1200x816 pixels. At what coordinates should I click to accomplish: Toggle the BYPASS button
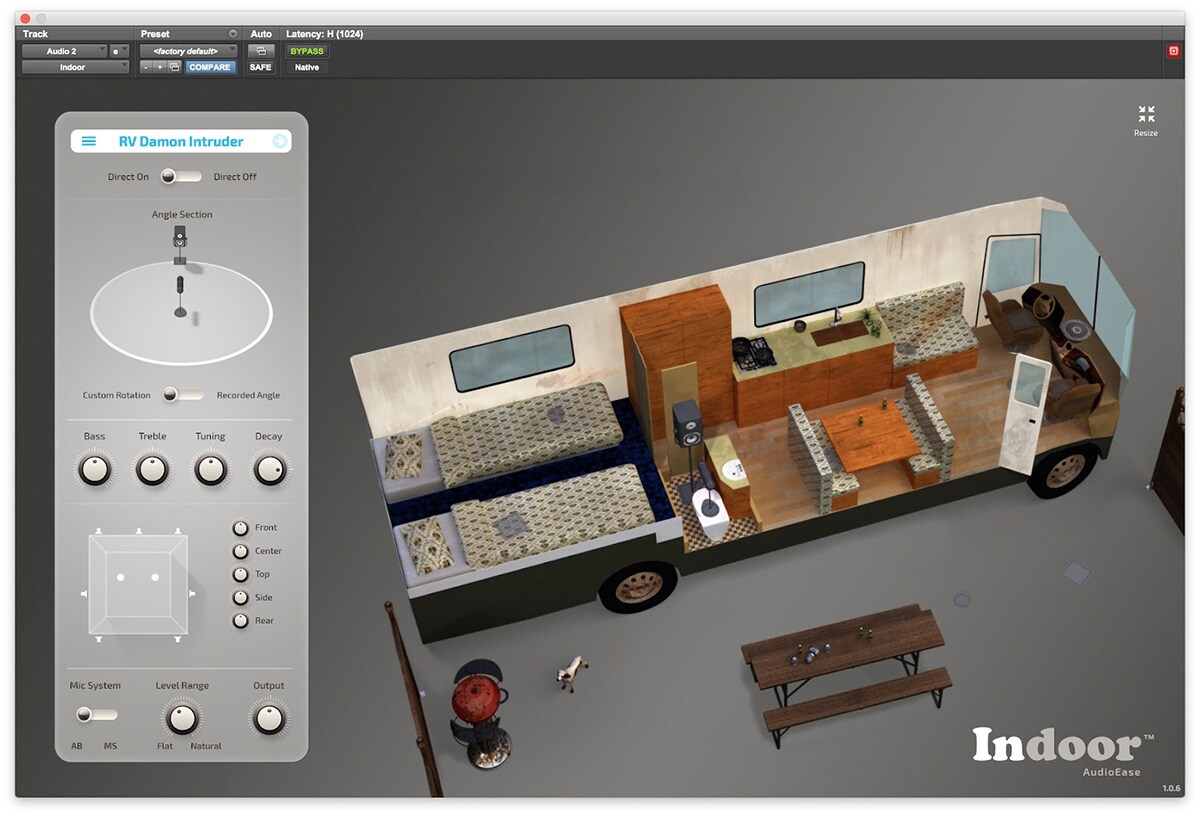[x=307, y=51]
